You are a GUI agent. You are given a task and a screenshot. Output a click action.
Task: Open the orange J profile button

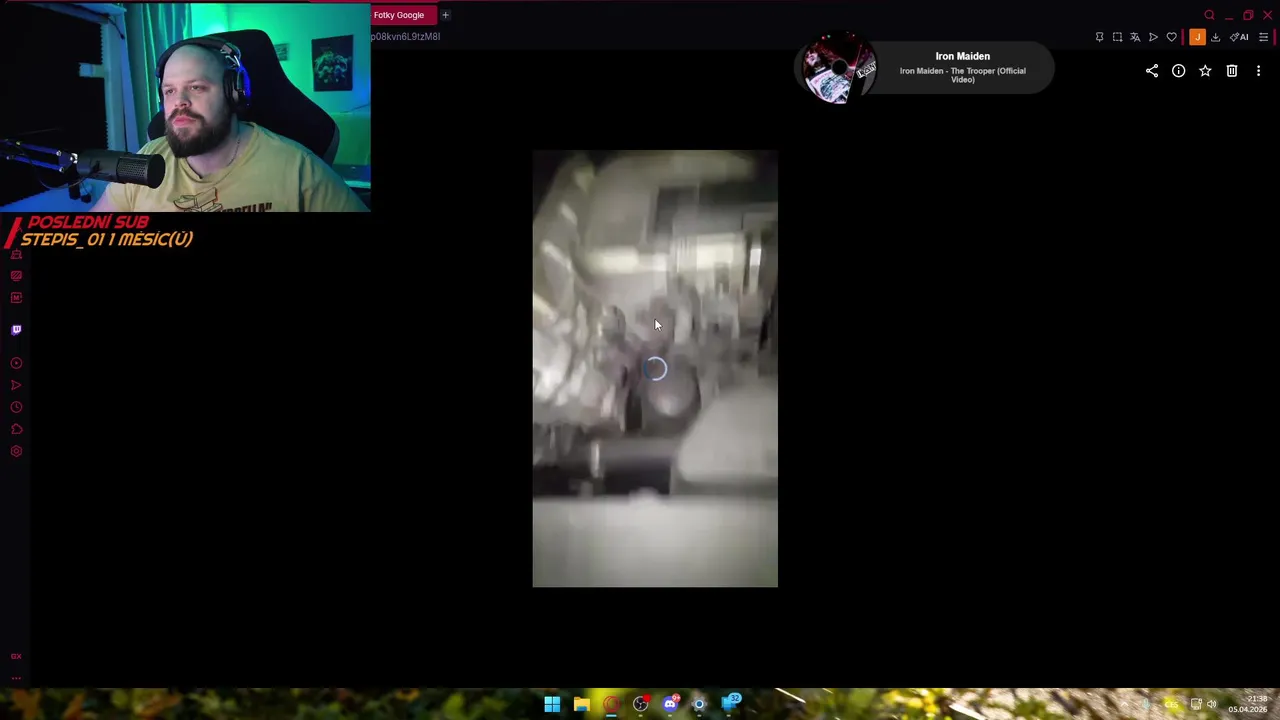click(1197, 37)
